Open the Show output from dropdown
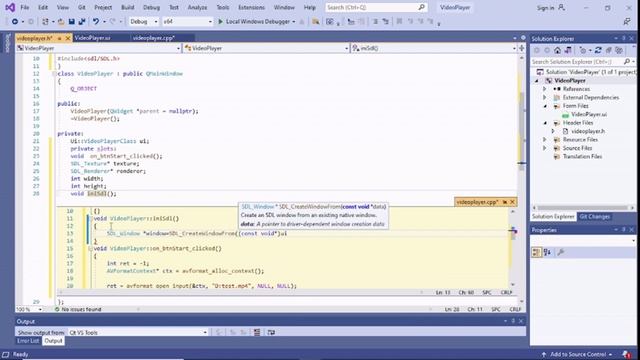The width and height of the screenshot is (640, 360). (138, 333)
